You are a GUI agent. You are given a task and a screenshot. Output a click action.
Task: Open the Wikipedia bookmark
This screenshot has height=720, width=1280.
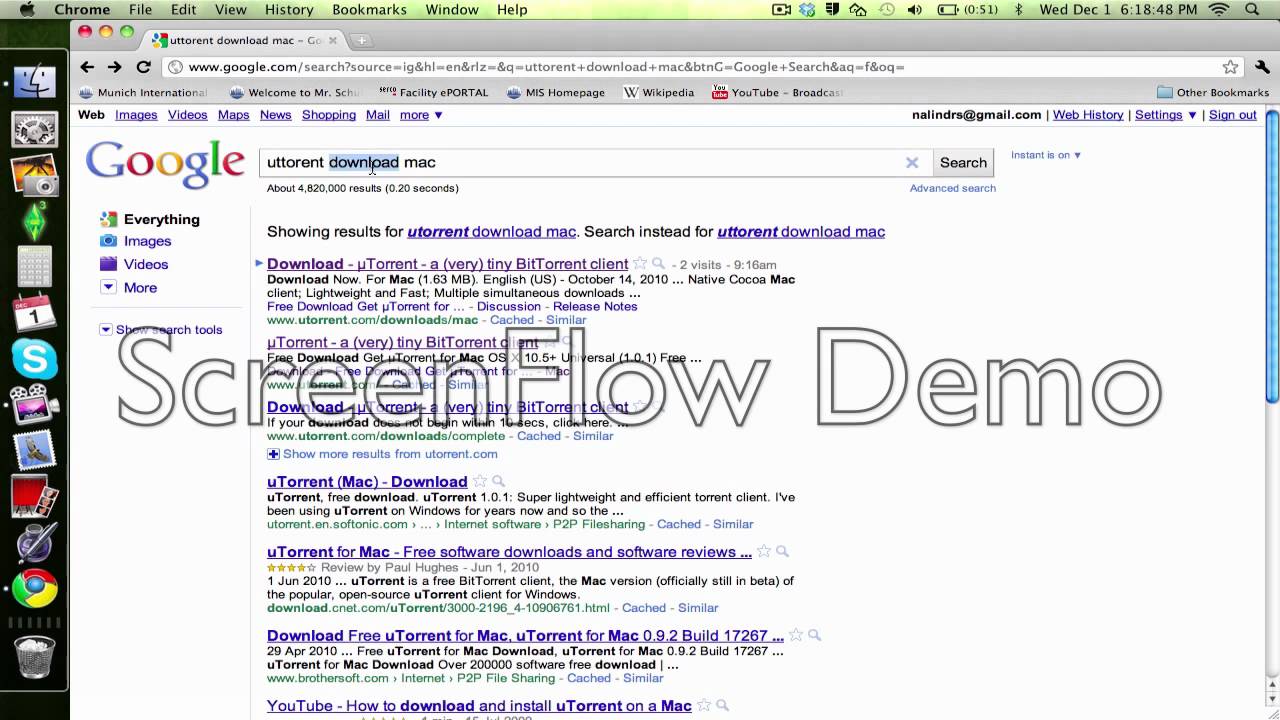pyautogui.click(x=659, y=93)
